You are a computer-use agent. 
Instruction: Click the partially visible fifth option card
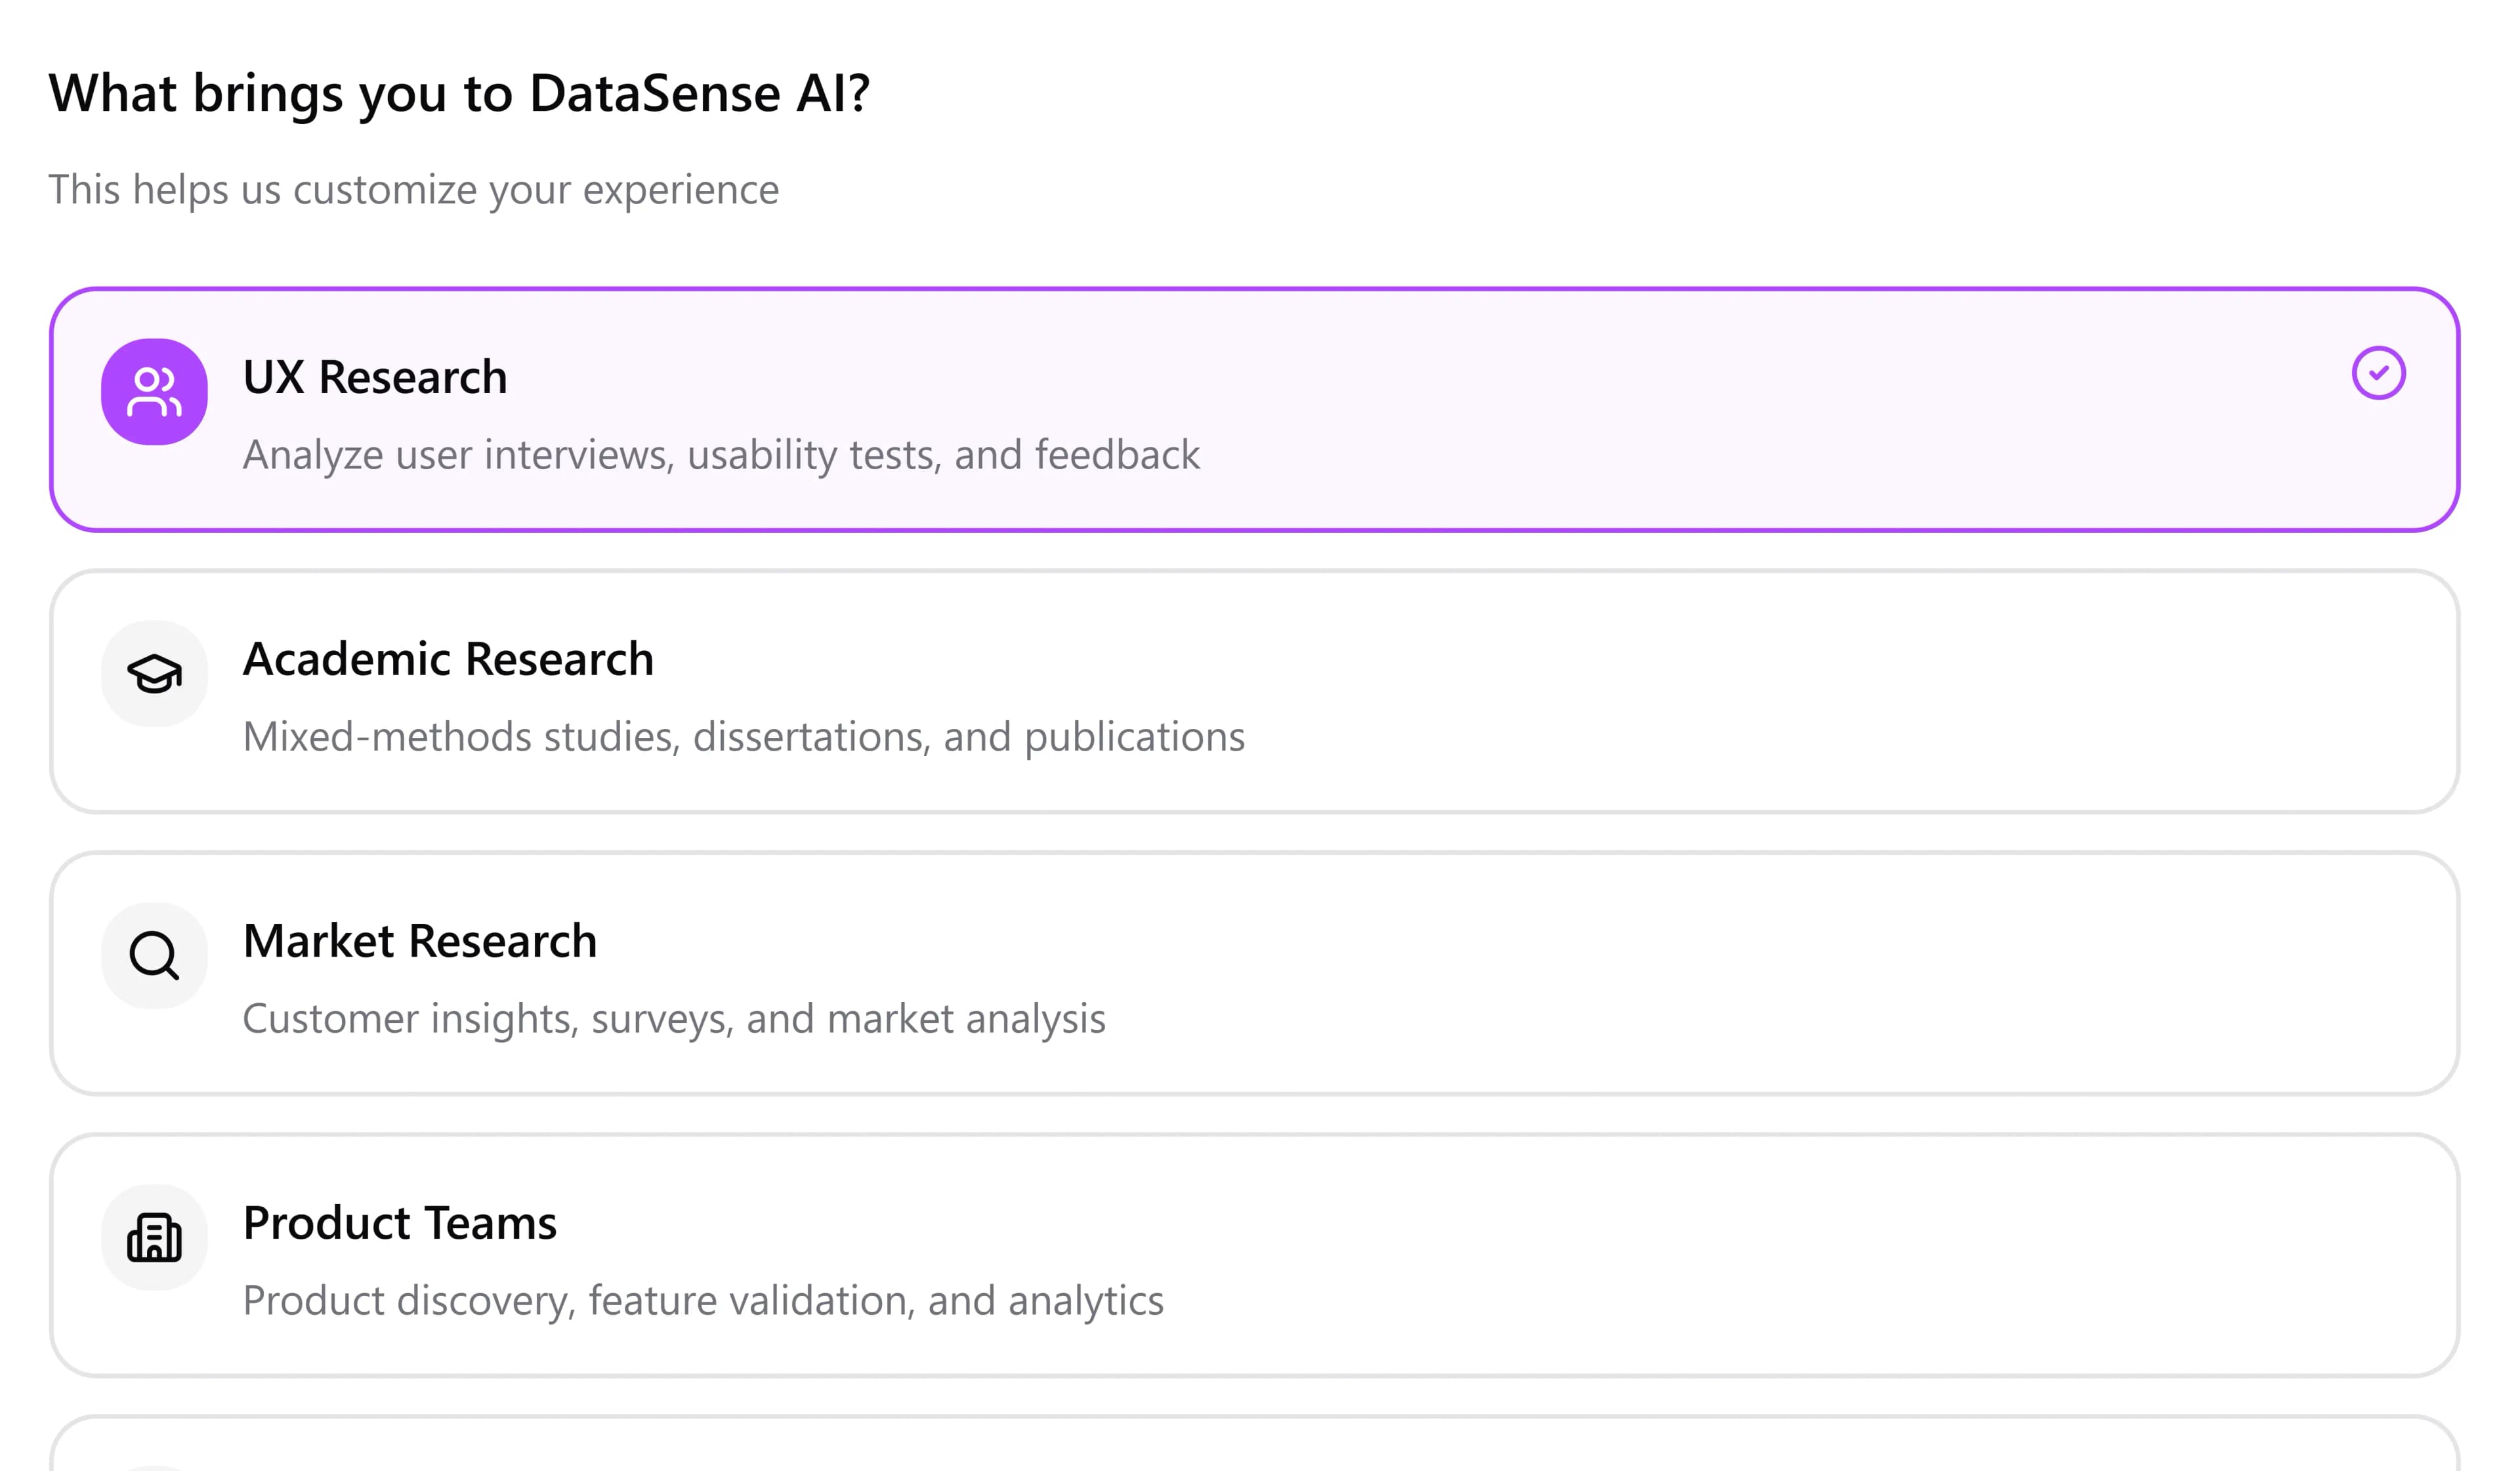click(x=1254, y=1448)
